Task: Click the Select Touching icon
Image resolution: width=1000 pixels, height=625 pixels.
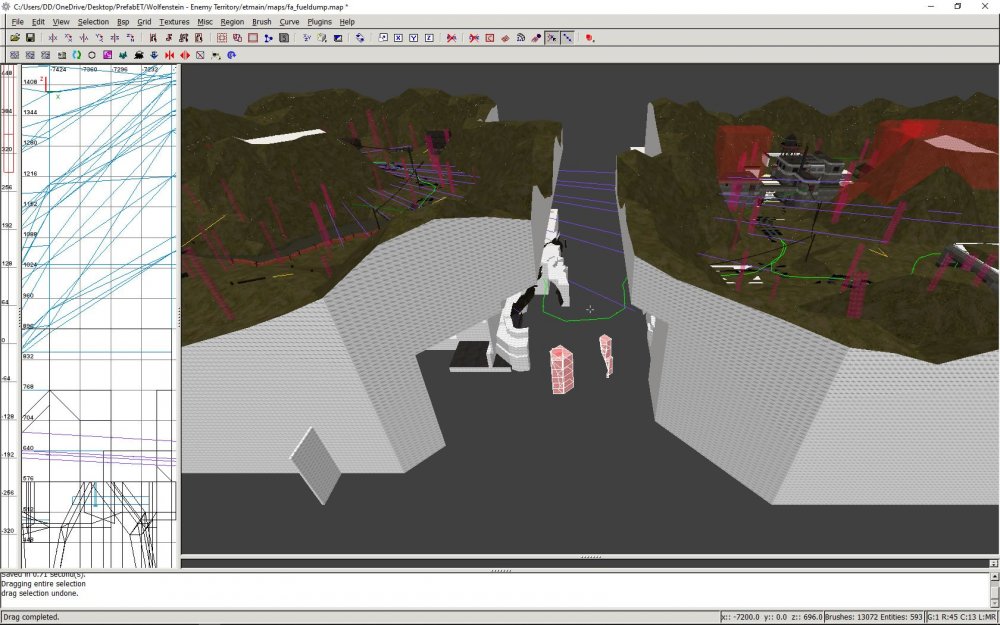Action: coord(168,38)
